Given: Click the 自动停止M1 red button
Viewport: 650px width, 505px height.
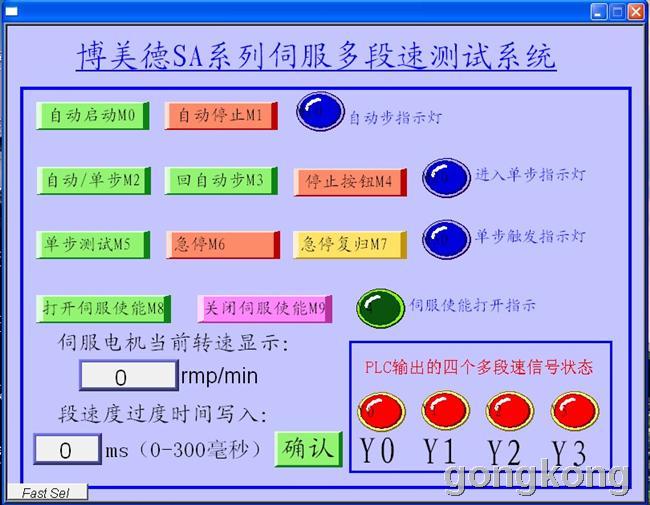Looking at the screenshot, I should click(x=221, y=116).
